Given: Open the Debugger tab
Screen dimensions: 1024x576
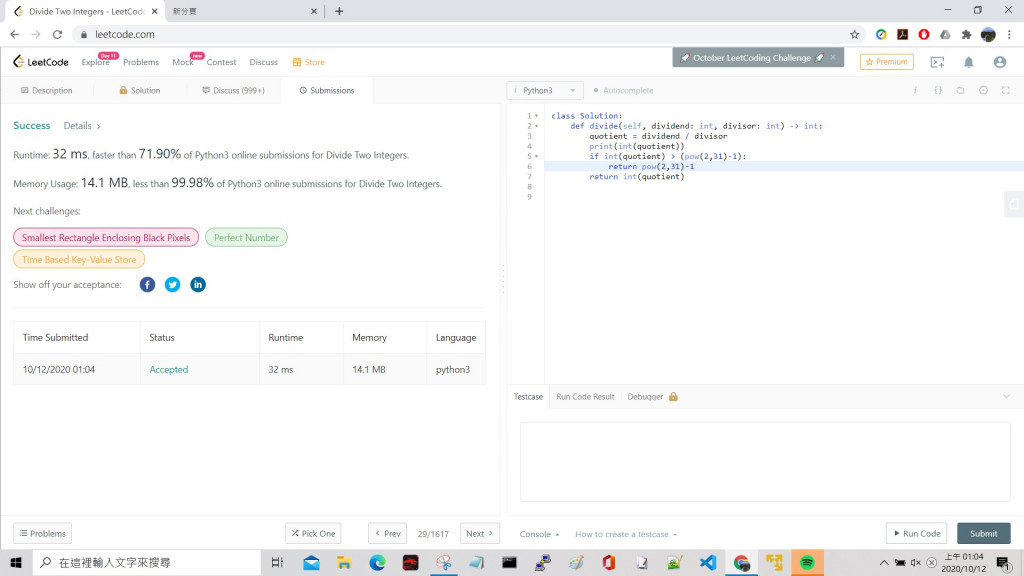Looking at the screenshot, I should point(652,396).
